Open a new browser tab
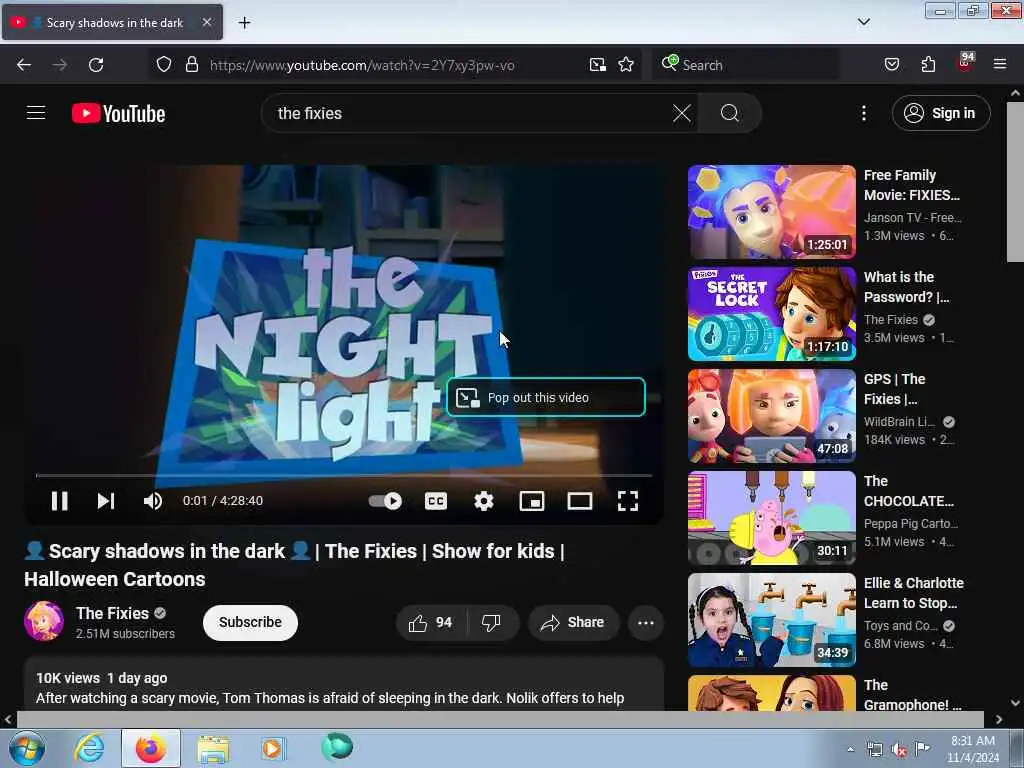The image size is (1024, 768). coord(244,23)
